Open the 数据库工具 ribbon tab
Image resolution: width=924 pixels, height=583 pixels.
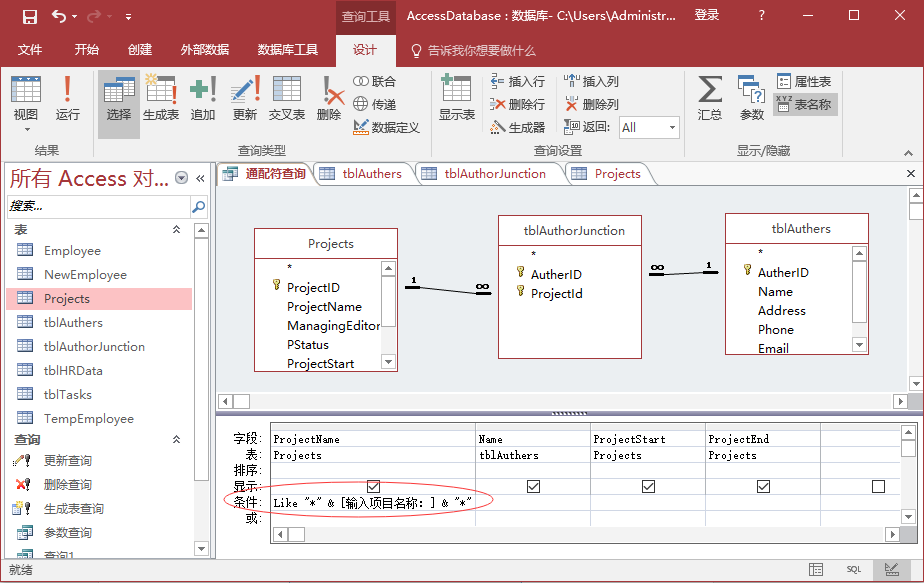coord(288,50)
